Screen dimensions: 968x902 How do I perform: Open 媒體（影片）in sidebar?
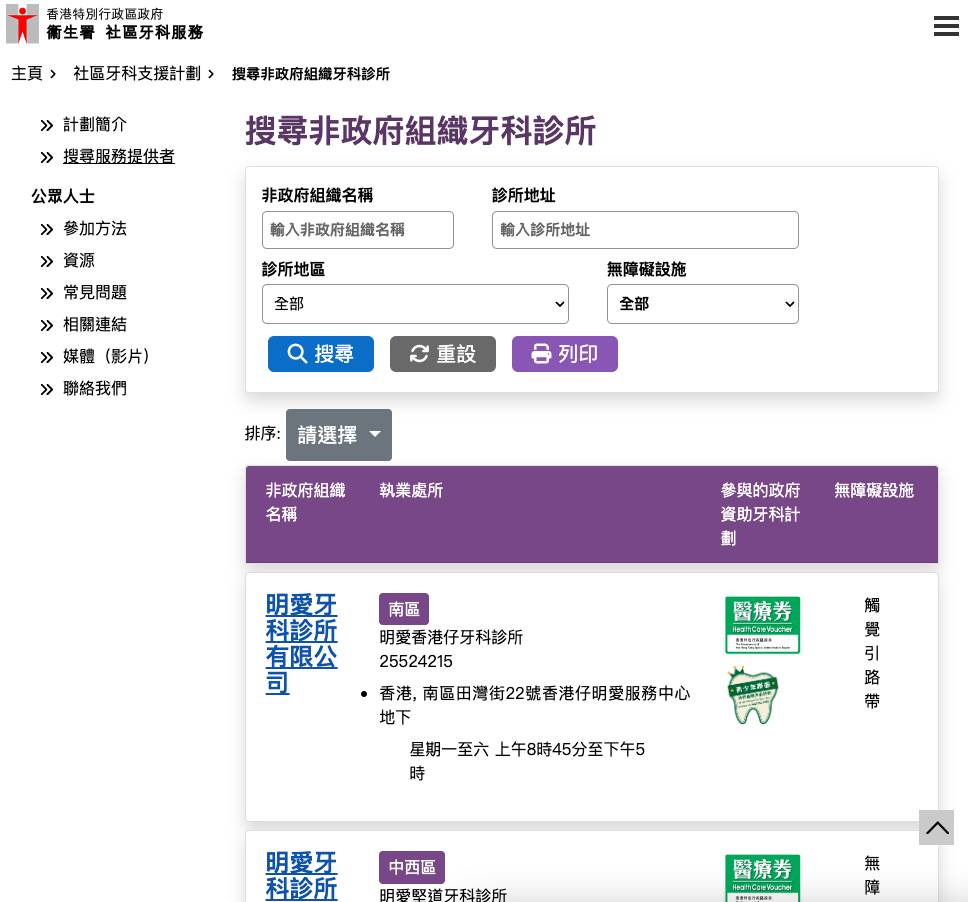coord(106,356)
